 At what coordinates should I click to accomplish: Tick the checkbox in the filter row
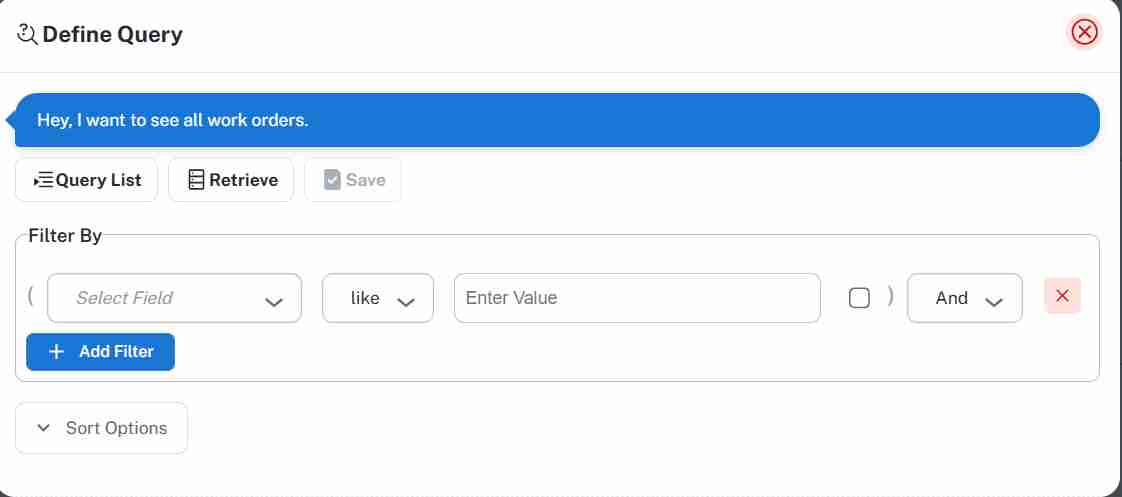pyautogui.click(x=859, y=298)
